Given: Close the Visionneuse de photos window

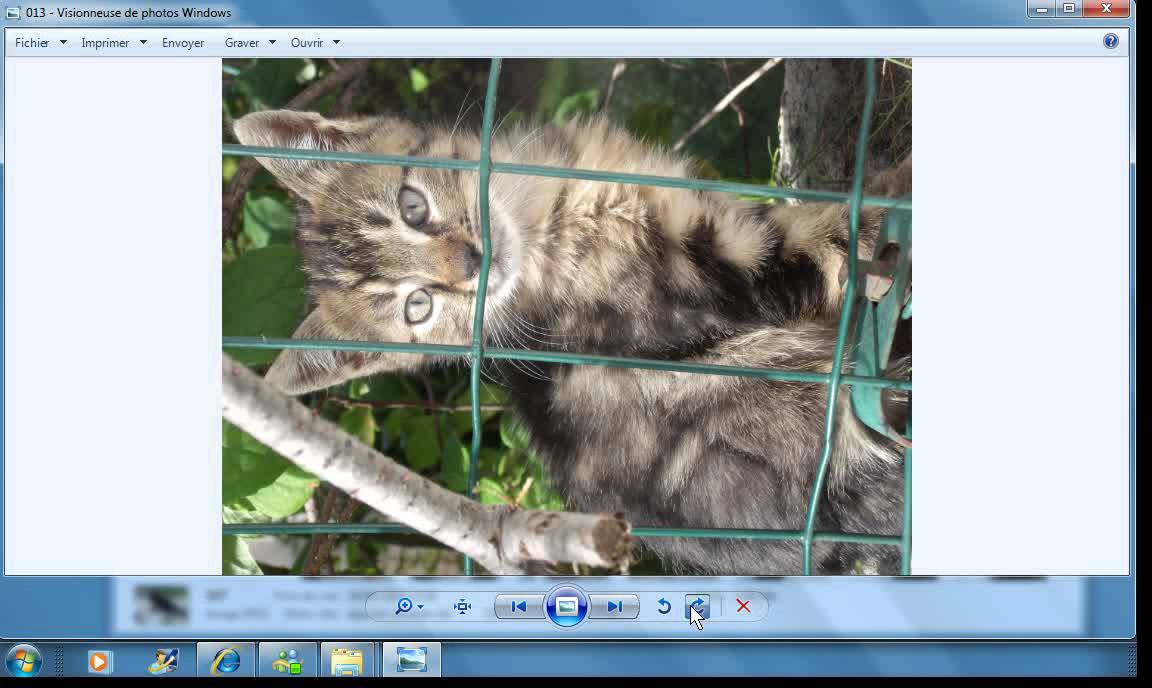Looking at the screenshot, I should [x=1106, y=9].
